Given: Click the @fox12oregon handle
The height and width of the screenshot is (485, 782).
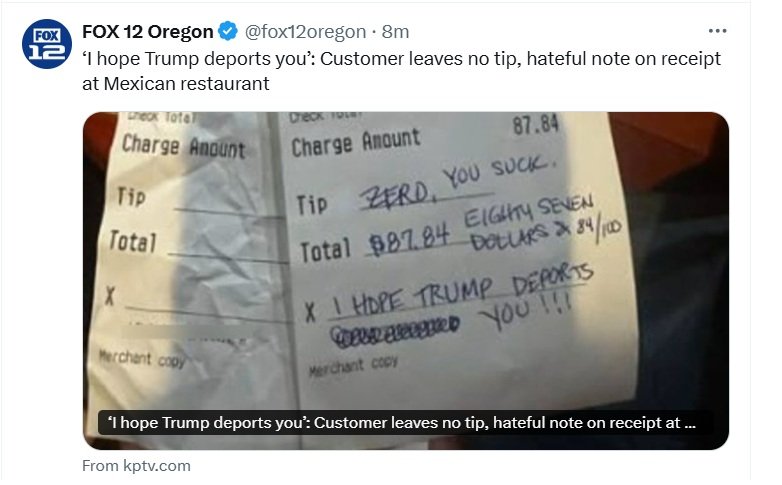Looking at the screenshot, I should (x=305, y=31).
